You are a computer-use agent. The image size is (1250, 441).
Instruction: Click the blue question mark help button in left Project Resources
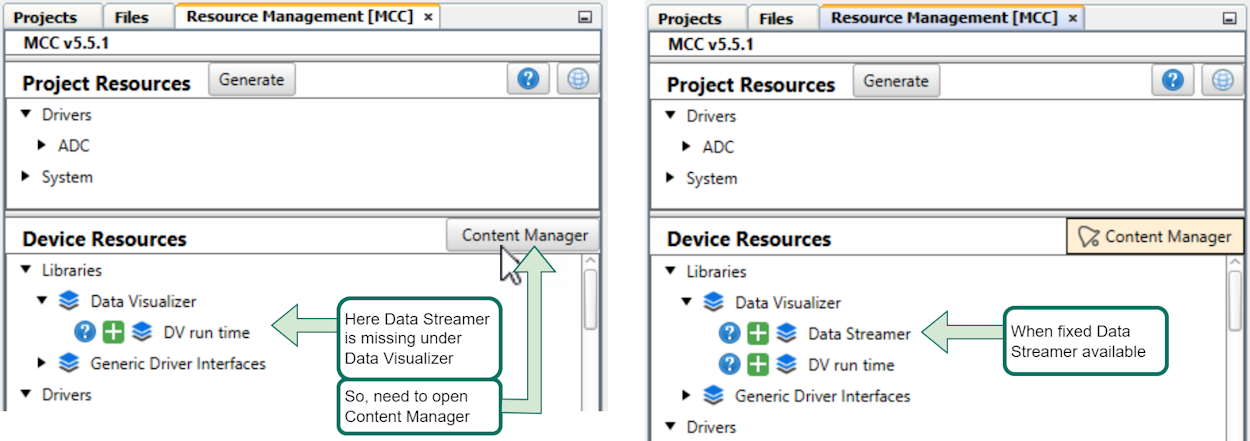tap(531, 80)
